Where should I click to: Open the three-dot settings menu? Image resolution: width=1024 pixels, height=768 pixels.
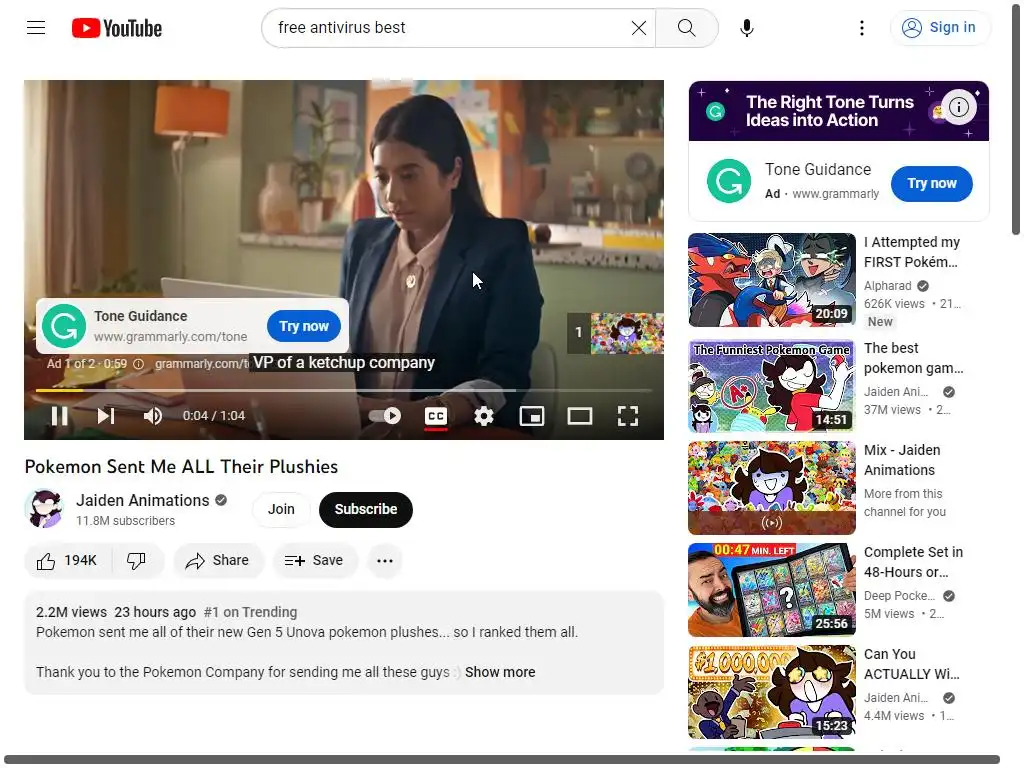(x=862, y=27)
